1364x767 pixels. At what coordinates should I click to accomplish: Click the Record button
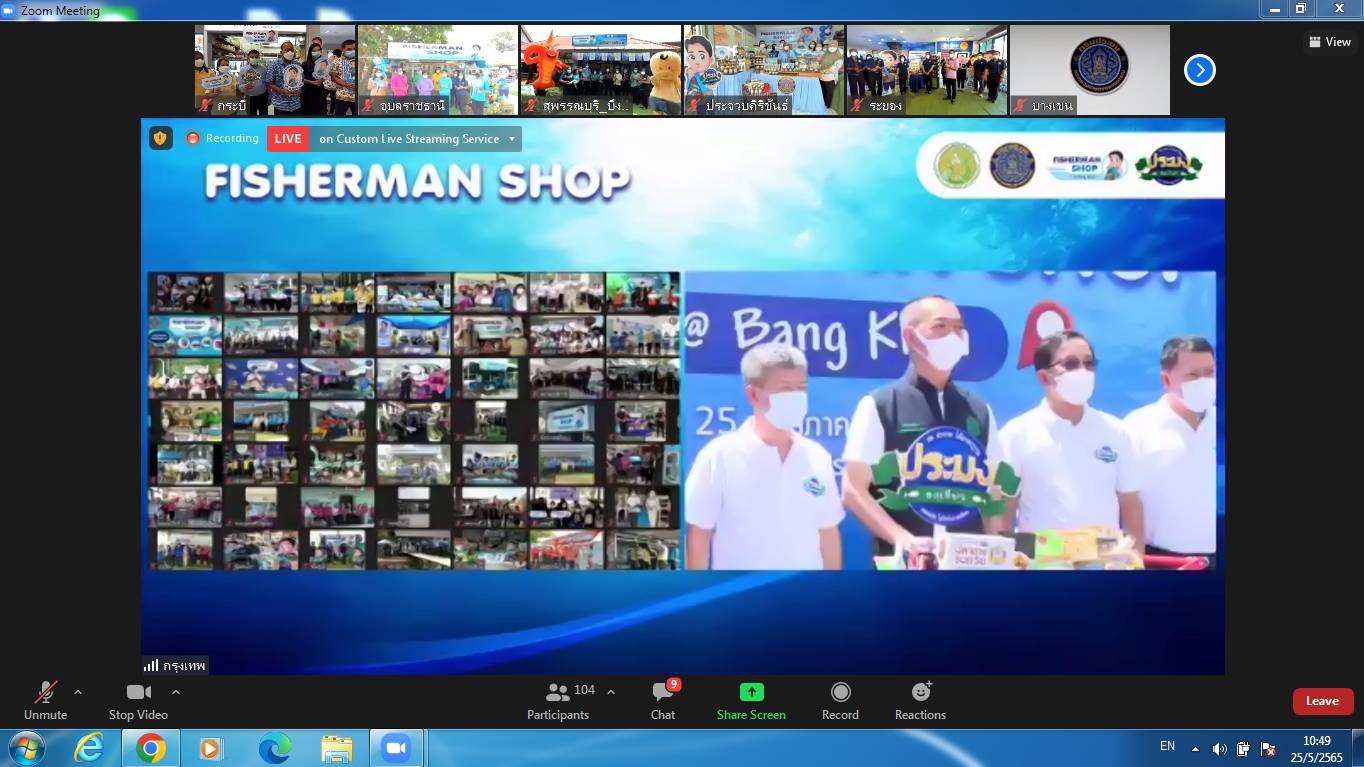click(840, 701)
